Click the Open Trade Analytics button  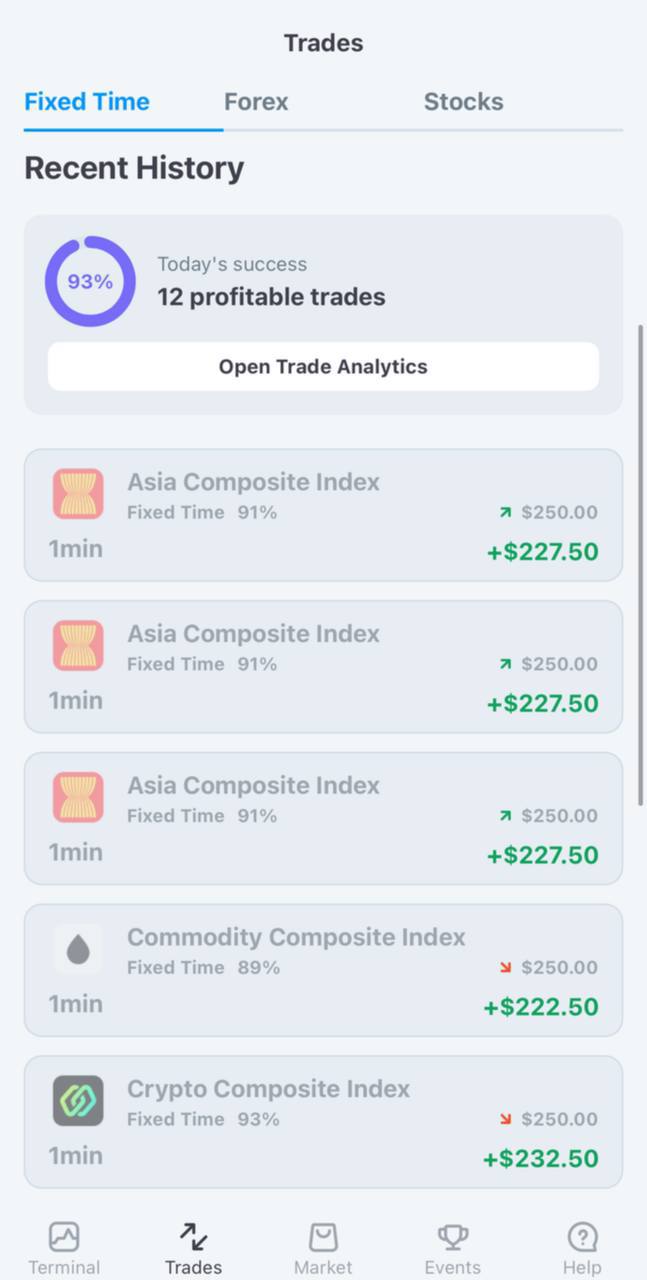(x=323, y=367)
